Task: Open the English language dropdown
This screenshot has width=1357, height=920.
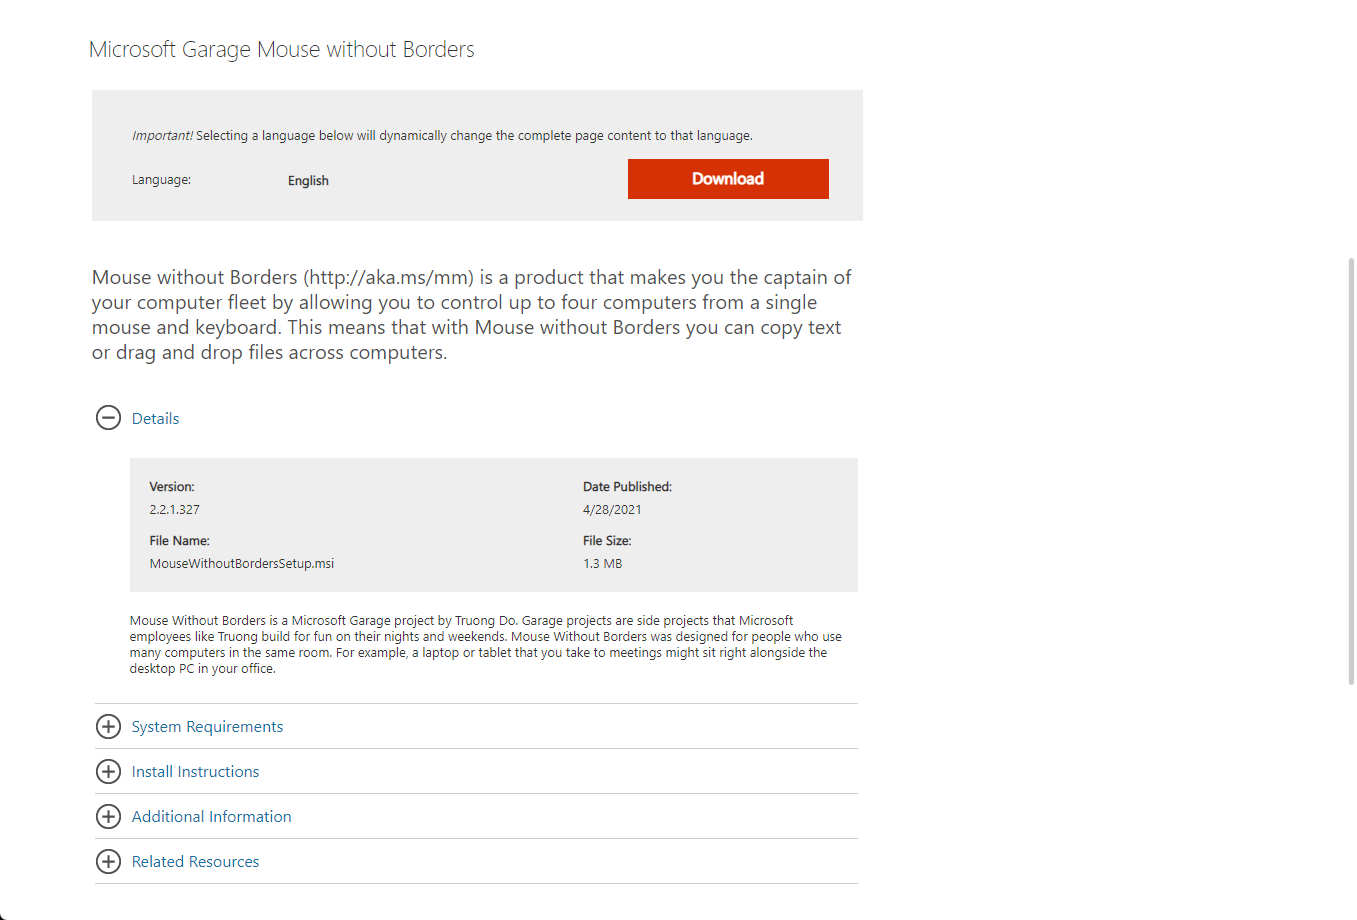Action: coord(308,181)
